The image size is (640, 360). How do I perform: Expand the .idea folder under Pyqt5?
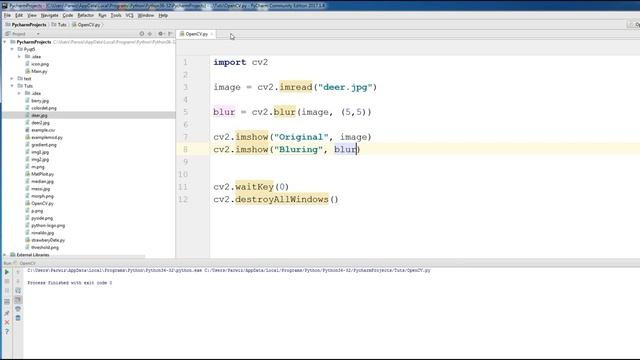(19, 57)
